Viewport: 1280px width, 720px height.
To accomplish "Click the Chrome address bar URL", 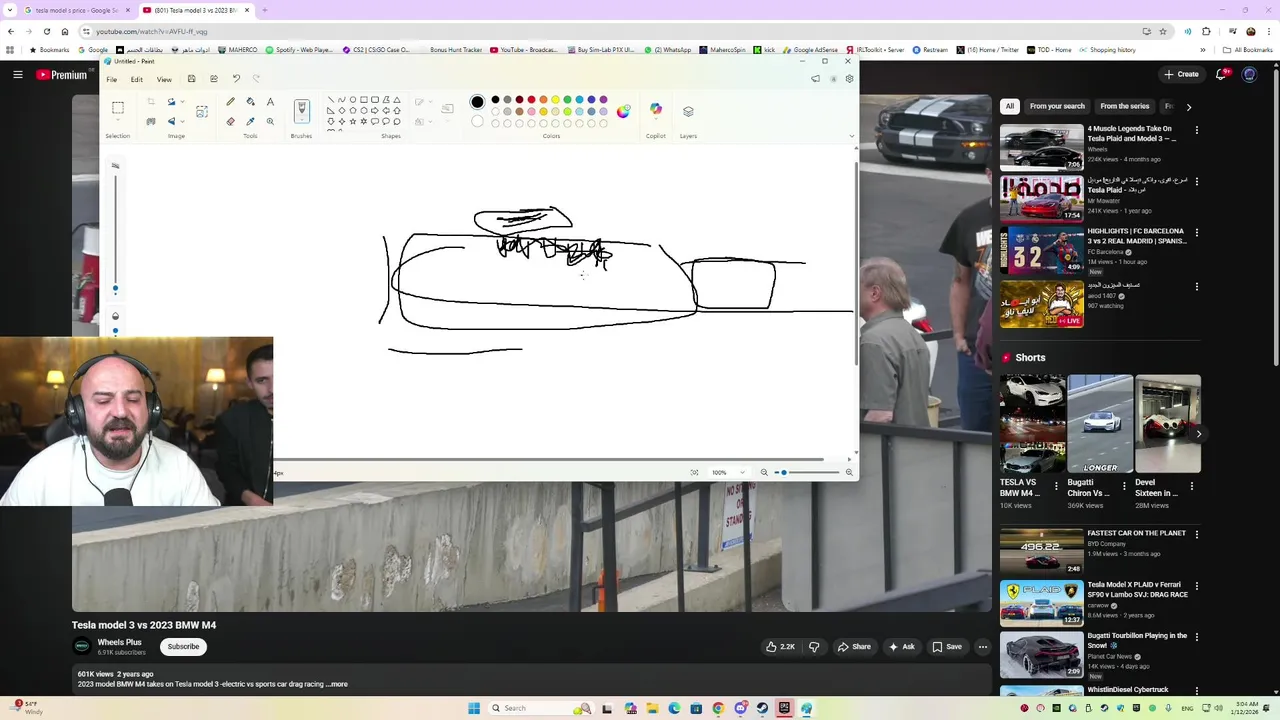I will (x=152, y=31).
